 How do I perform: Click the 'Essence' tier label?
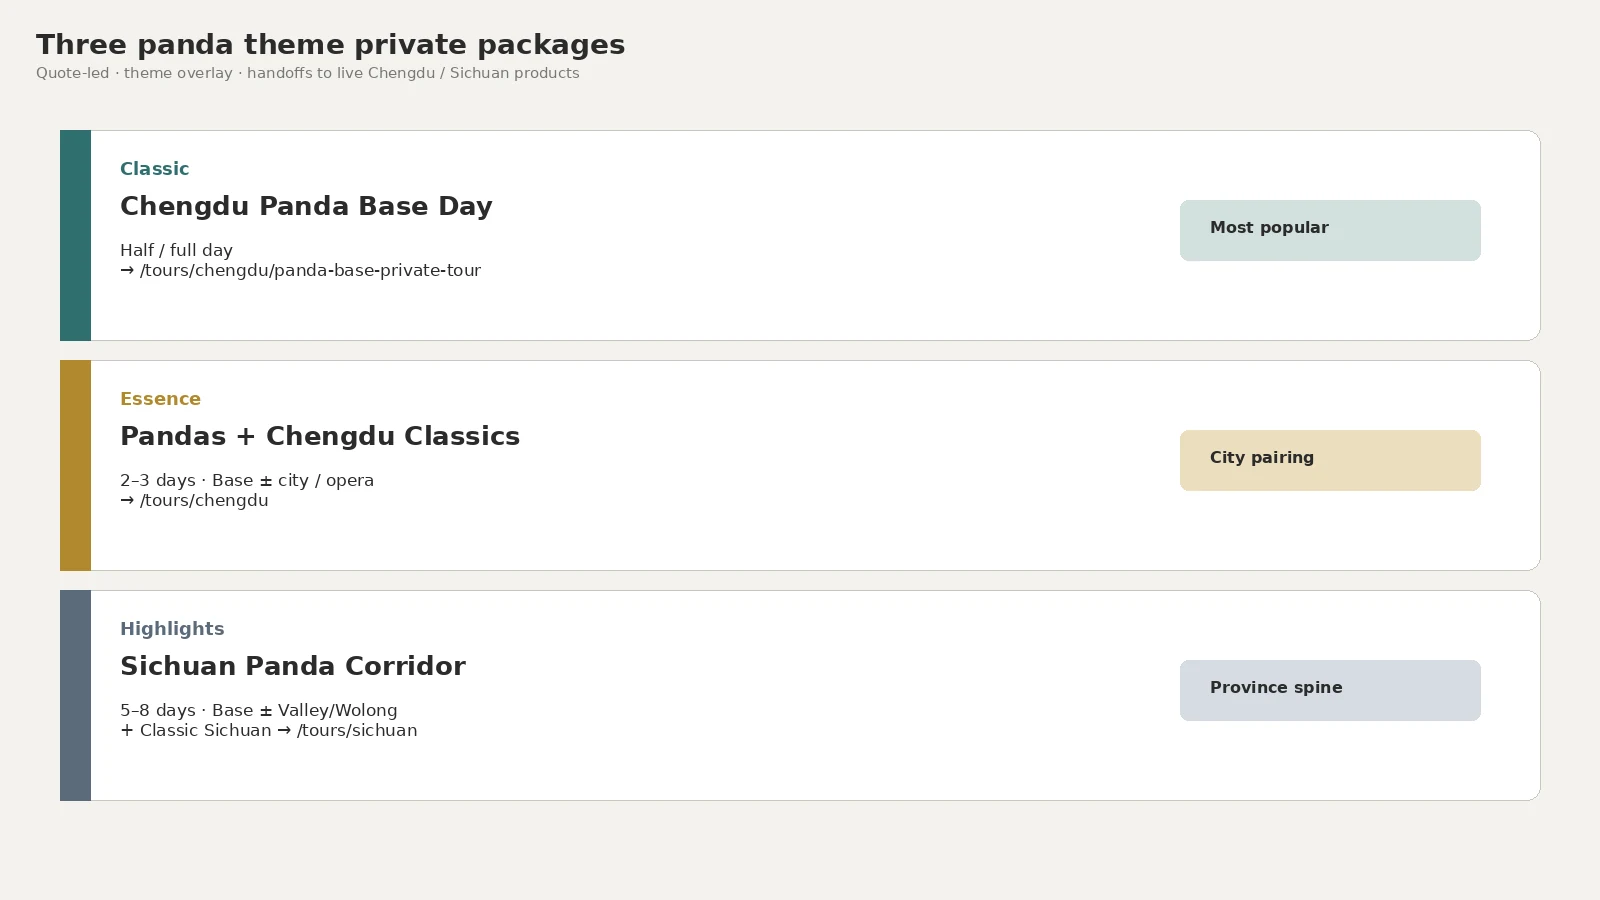pyautogui.click(x=160, y=399)
